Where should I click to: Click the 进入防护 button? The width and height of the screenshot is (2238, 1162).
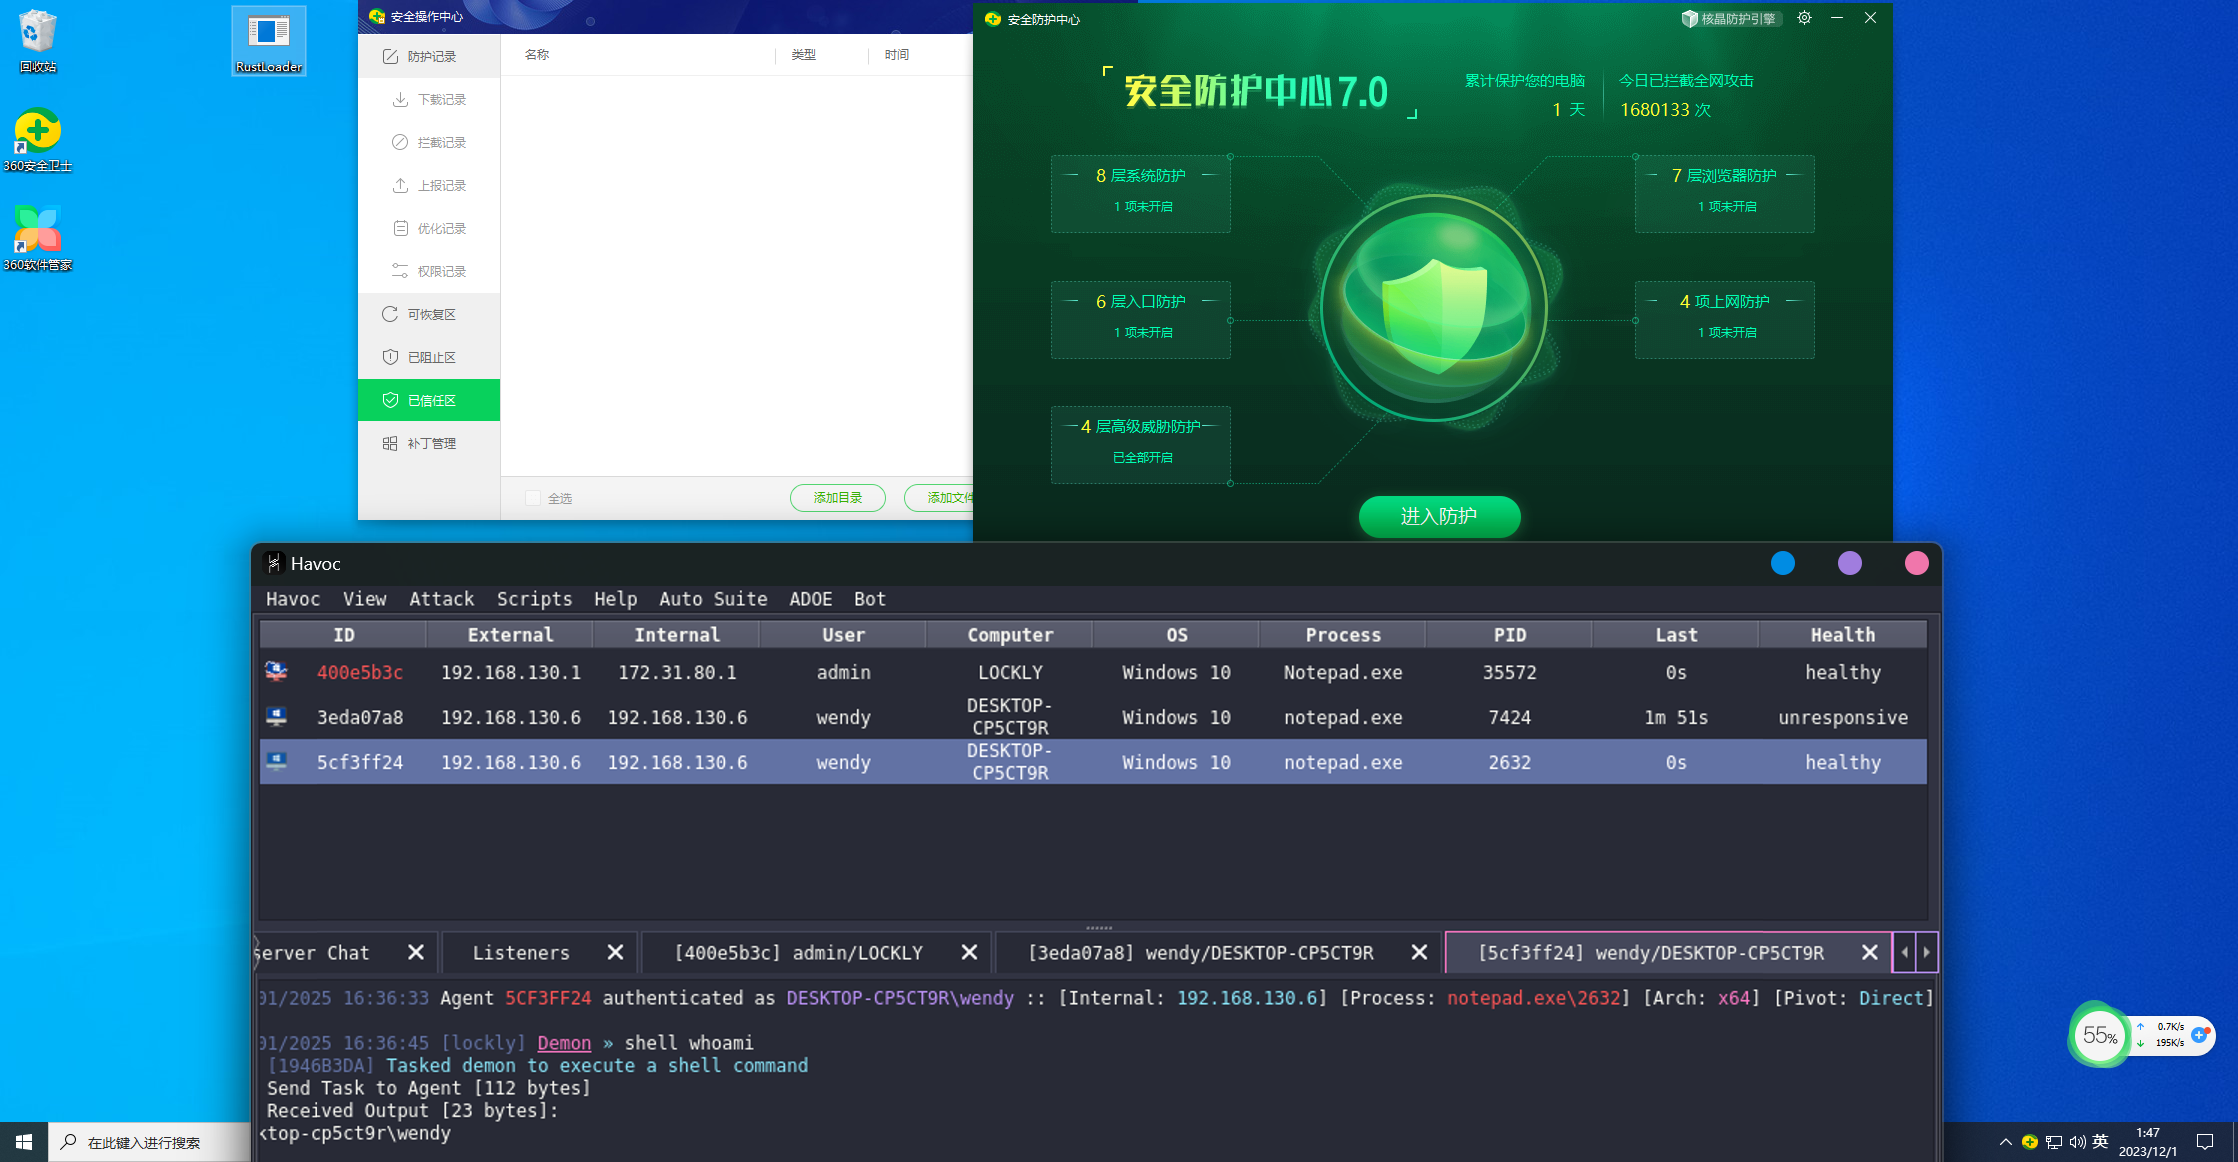click(x=1439, y=516)
